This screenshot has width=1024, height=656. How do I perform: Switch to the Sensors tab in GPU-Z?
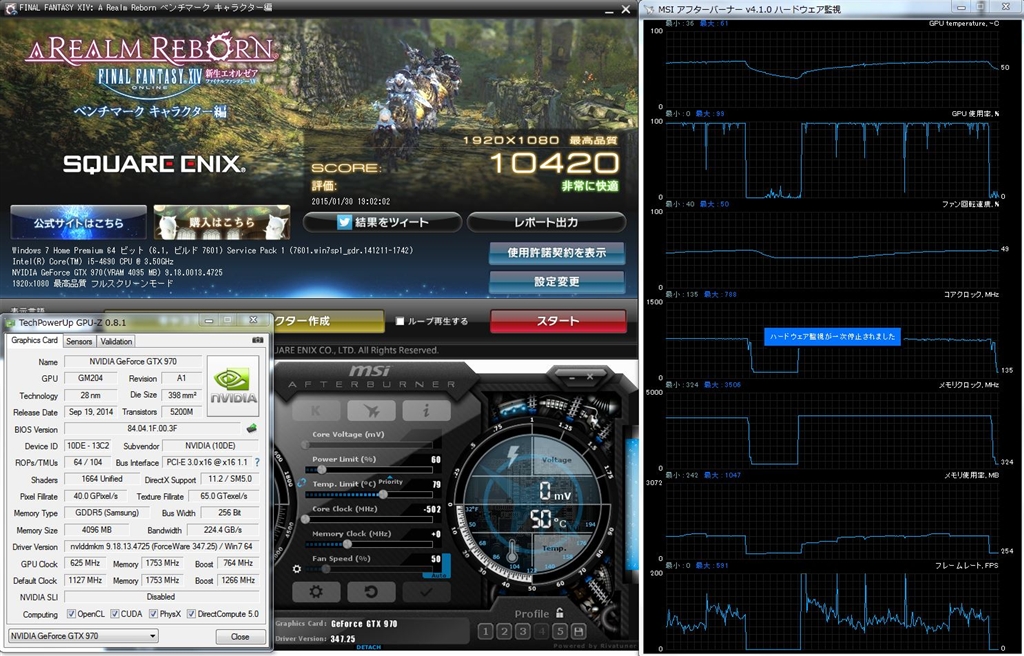79,341
